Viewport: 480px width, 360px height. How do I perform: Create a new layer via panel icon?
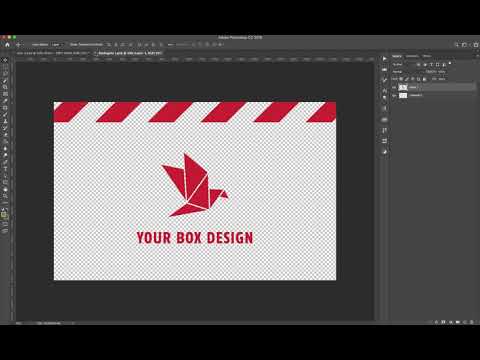point(465,322)
